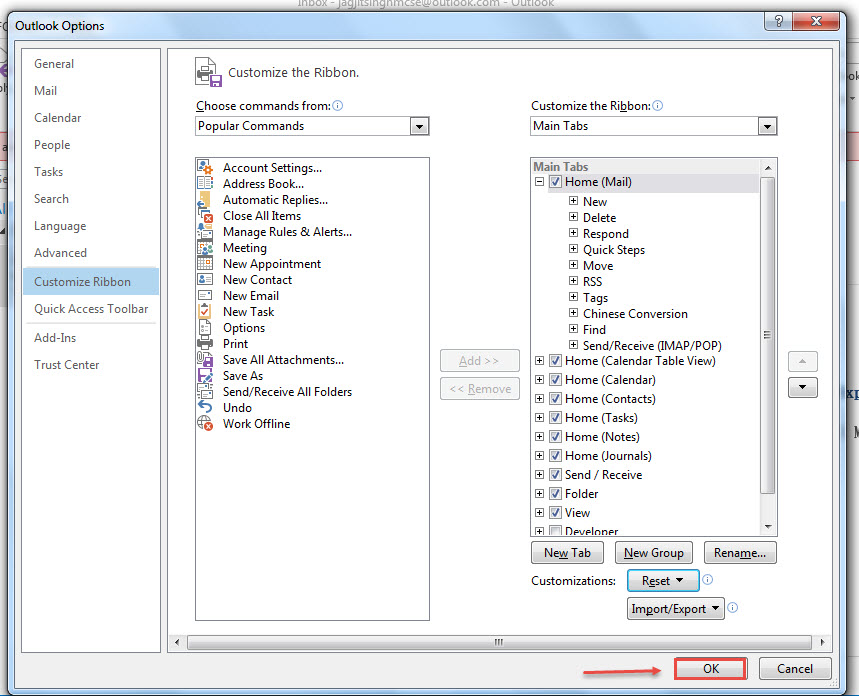The image size is (859, 696).
Task: Click the Main Tabs list vertical scrollbar
Action: point(768,335)
